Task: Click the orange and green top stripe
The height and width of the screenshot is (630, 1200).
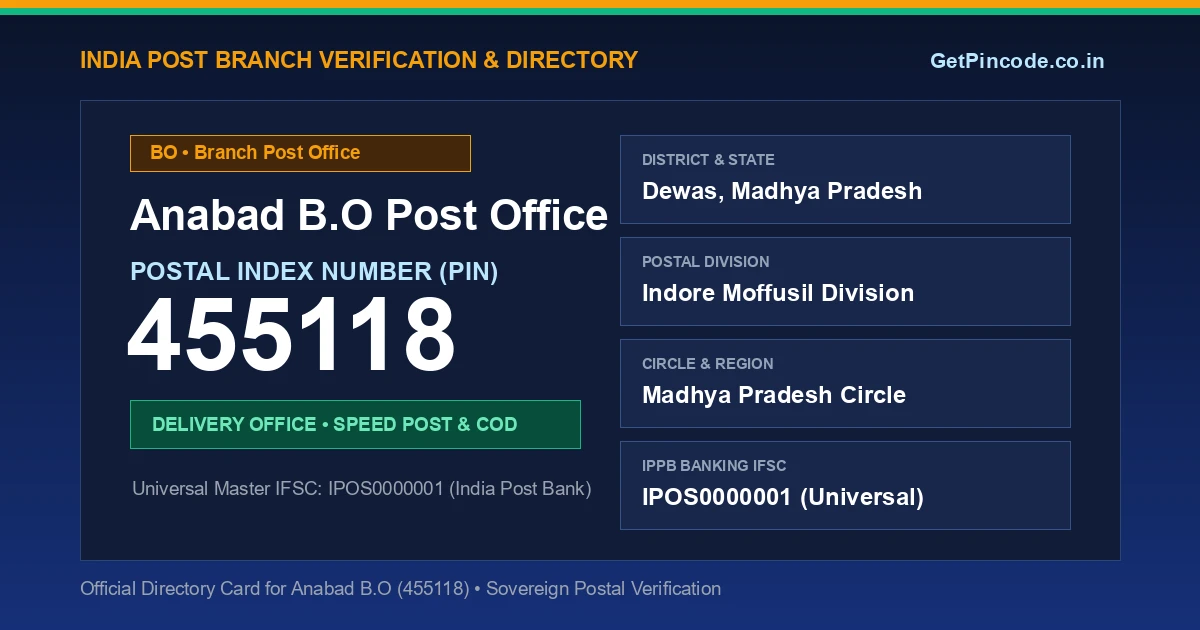Action: click(600, 7)
